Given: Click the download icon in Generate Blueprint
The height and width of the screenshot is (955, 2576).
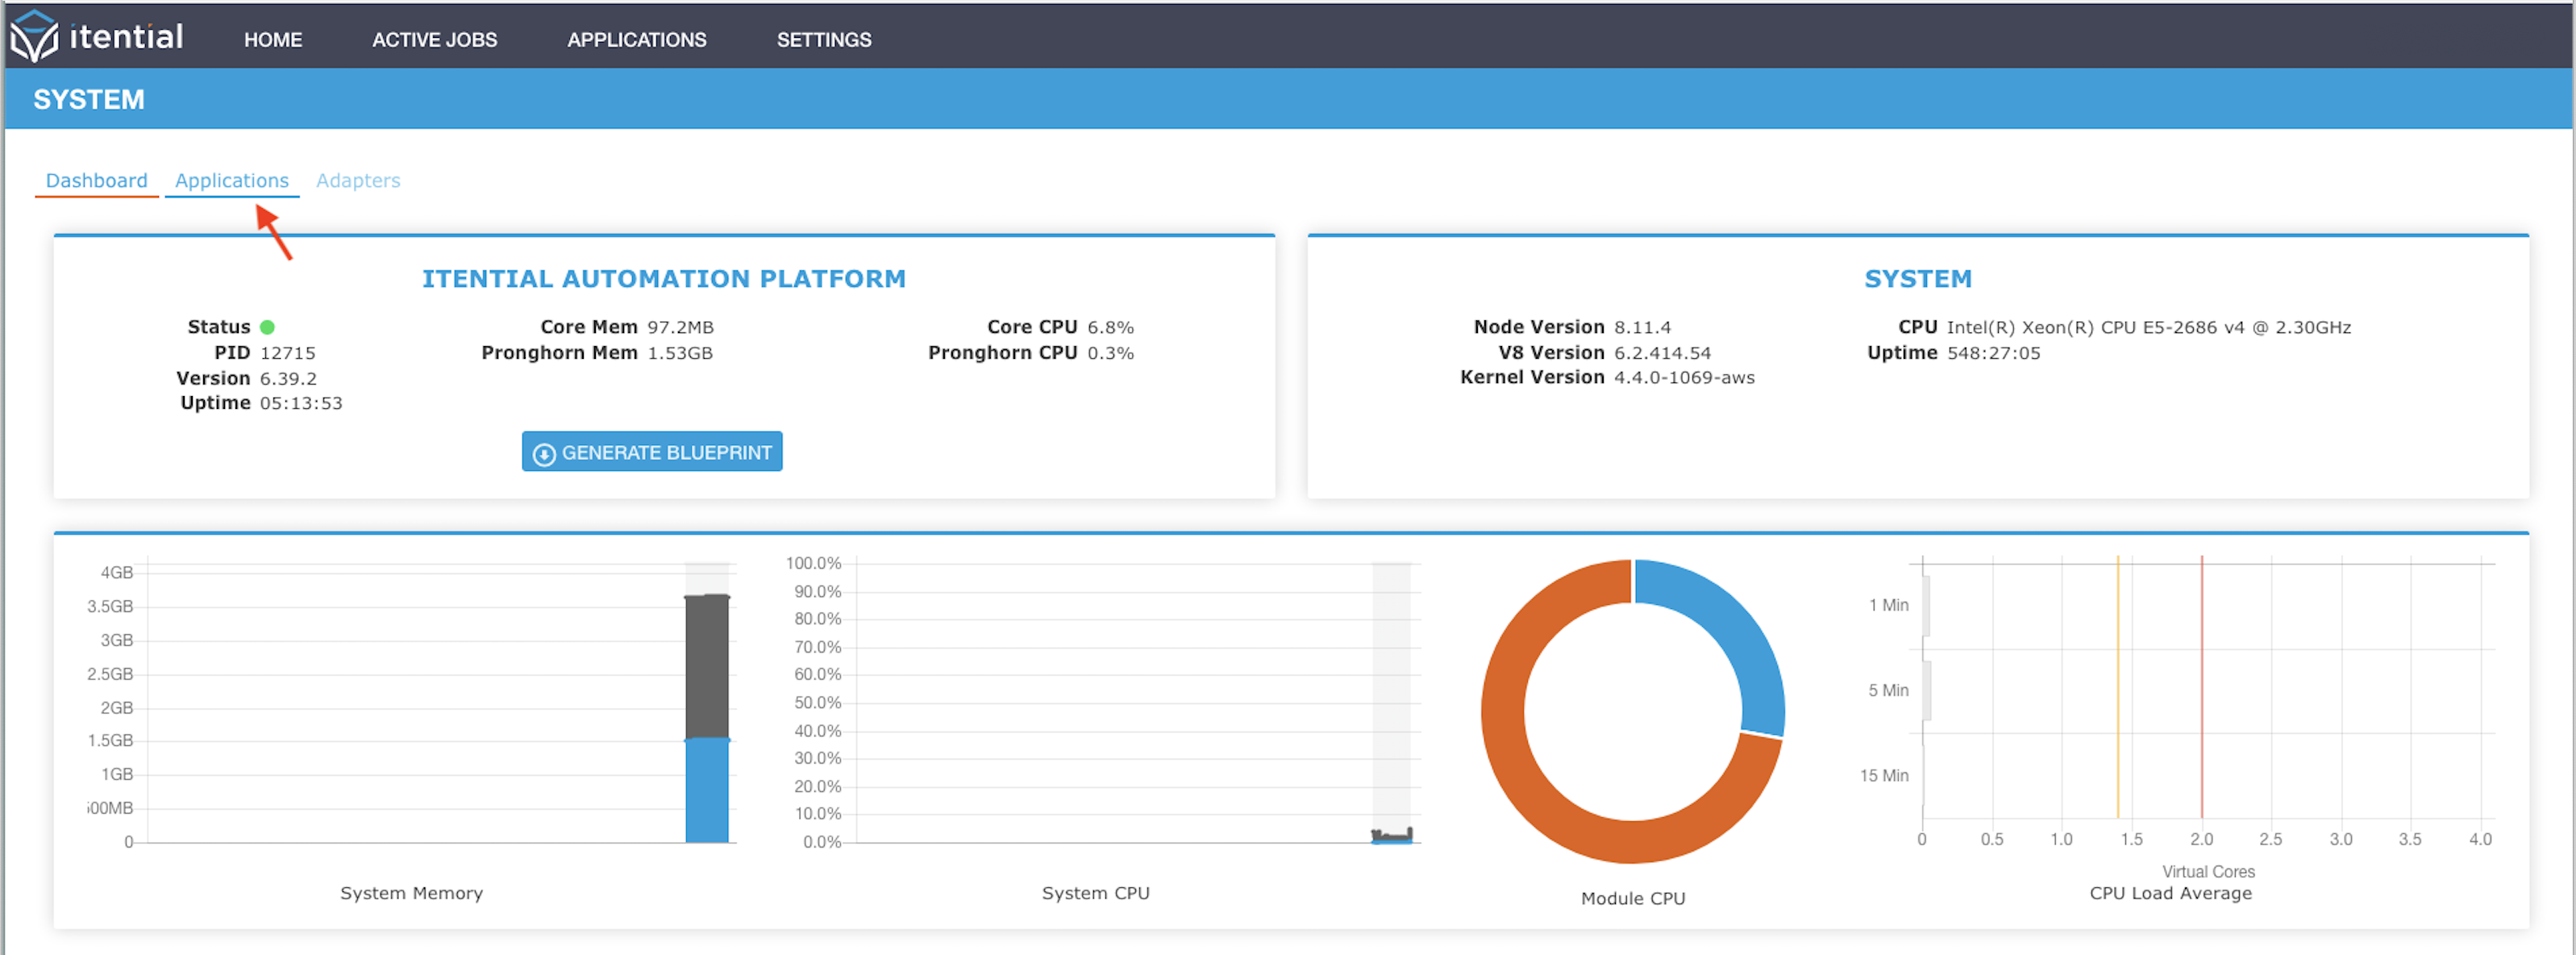Looking at the screenshot, I should tap(544, 454).
